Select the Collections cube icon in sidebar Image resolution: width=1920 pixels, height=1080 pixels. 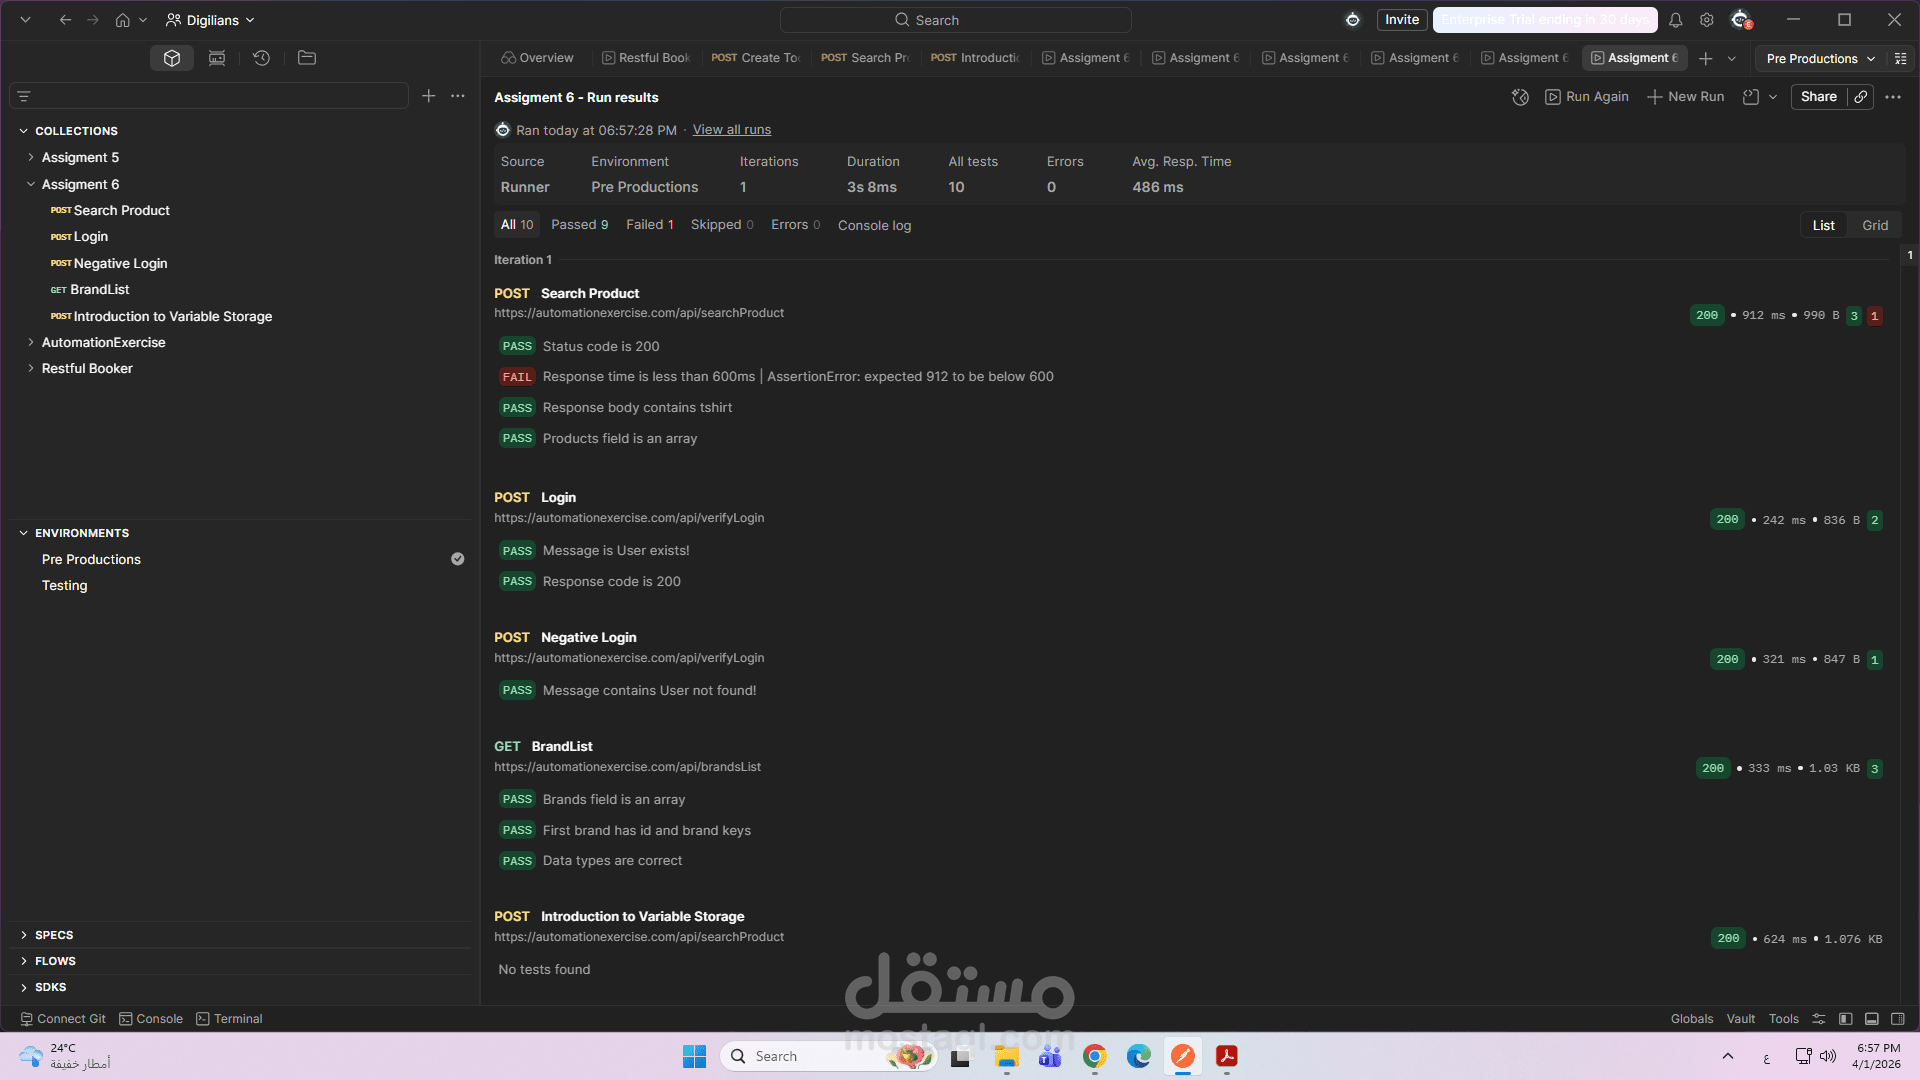click(x=171, y=57)
